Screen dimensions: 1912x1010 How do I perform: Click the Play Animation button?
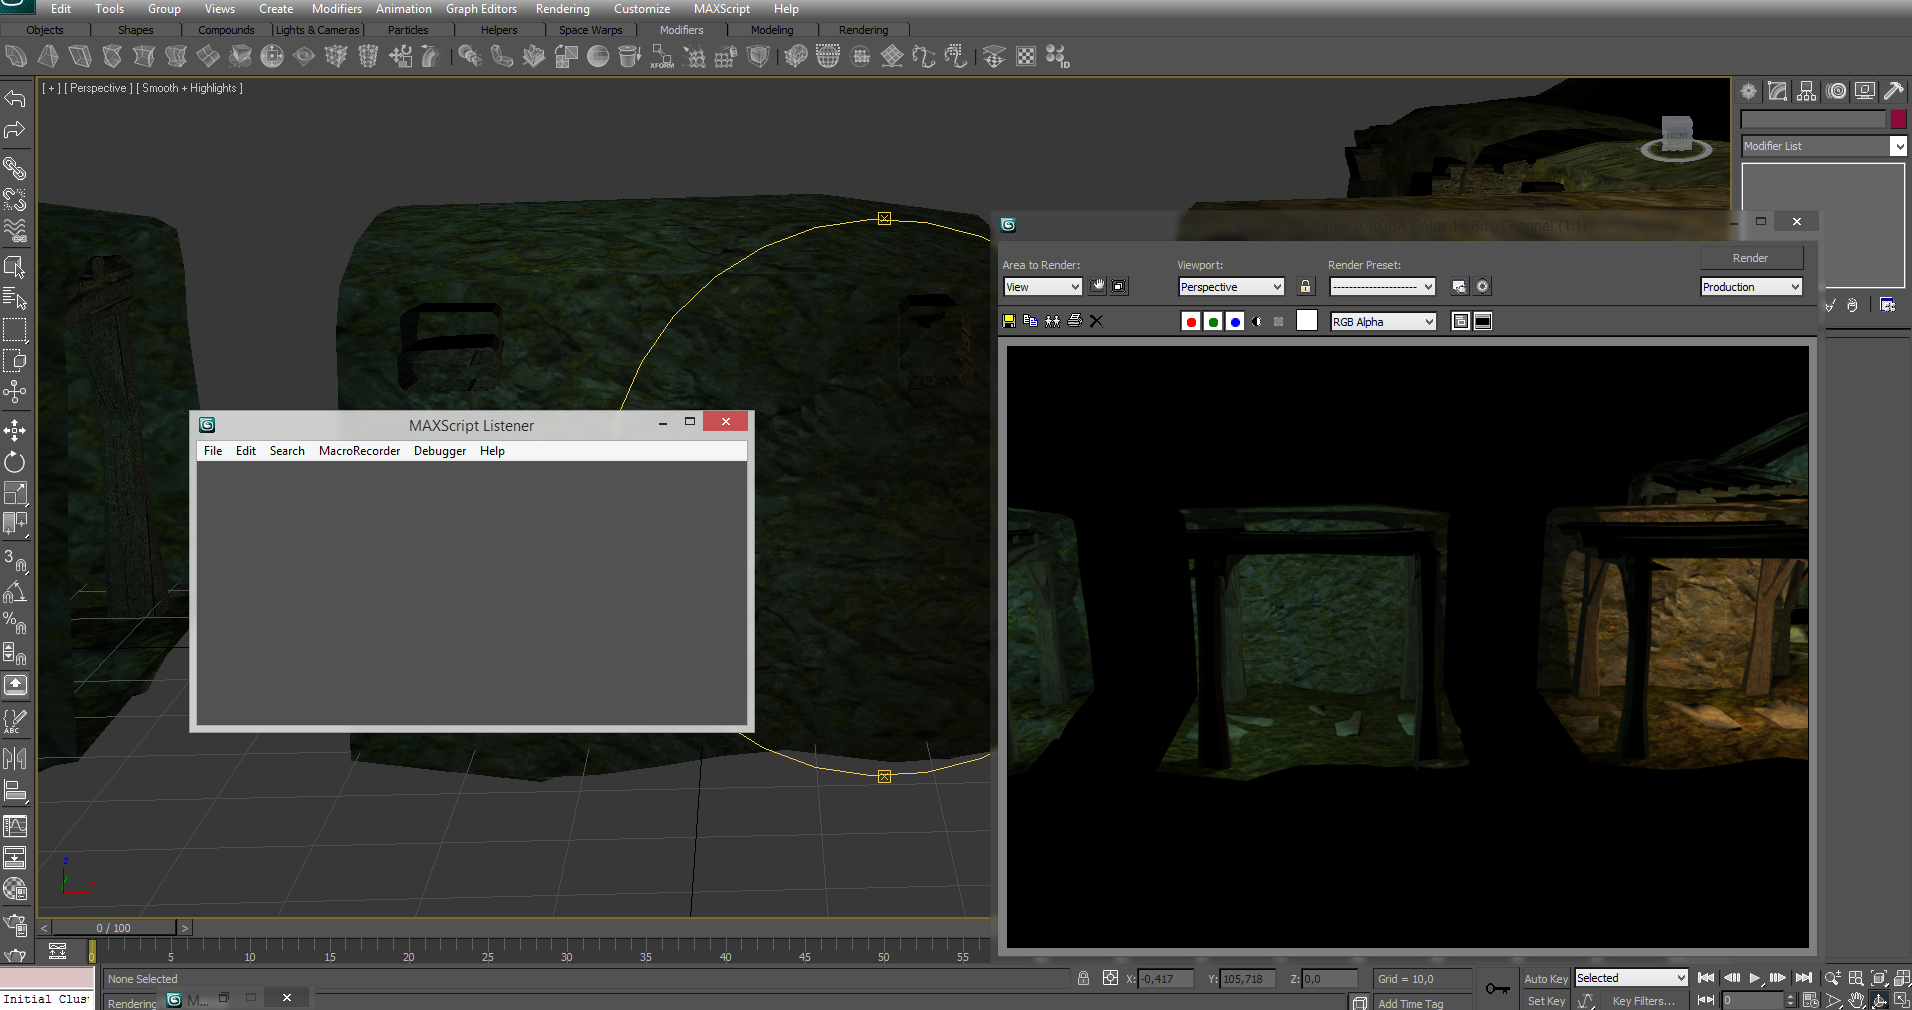click(1754, 978)
